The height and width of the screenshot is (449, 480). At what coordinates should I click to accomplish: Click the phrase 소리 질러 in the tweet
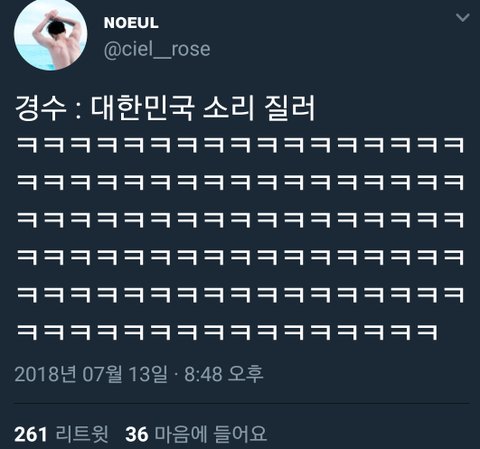tap(259, 108)
